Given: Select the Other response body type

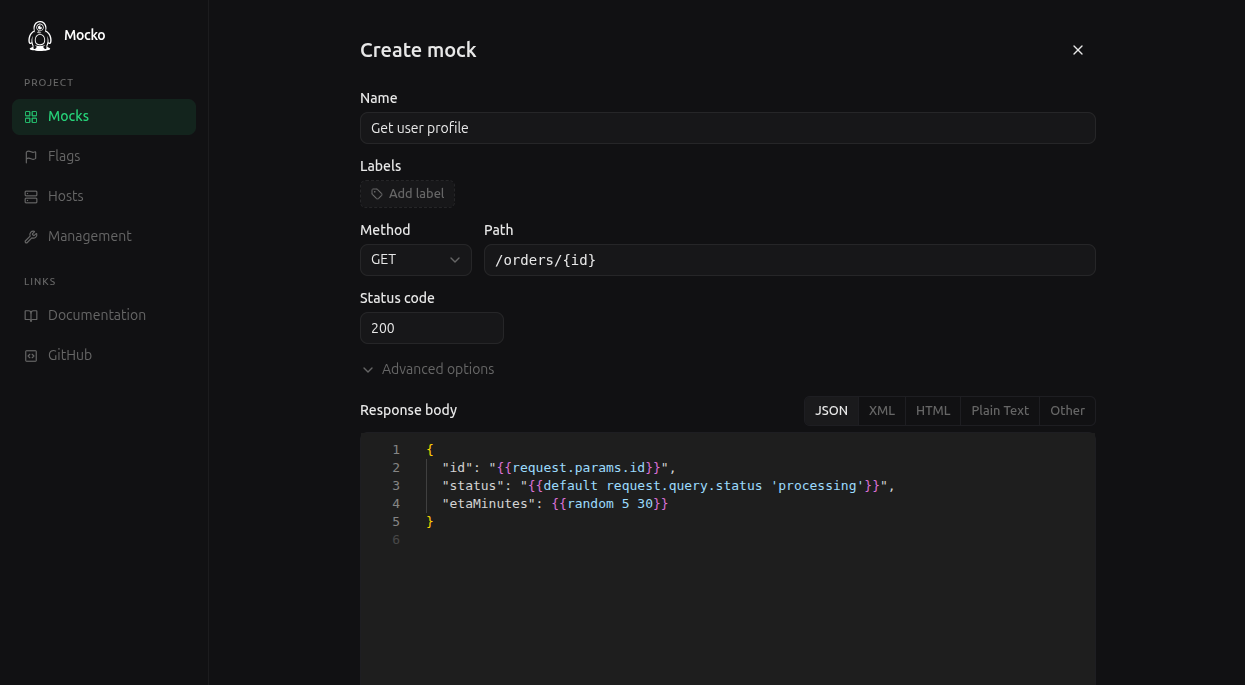Looking at the screenshot, I should [1067, 411].
